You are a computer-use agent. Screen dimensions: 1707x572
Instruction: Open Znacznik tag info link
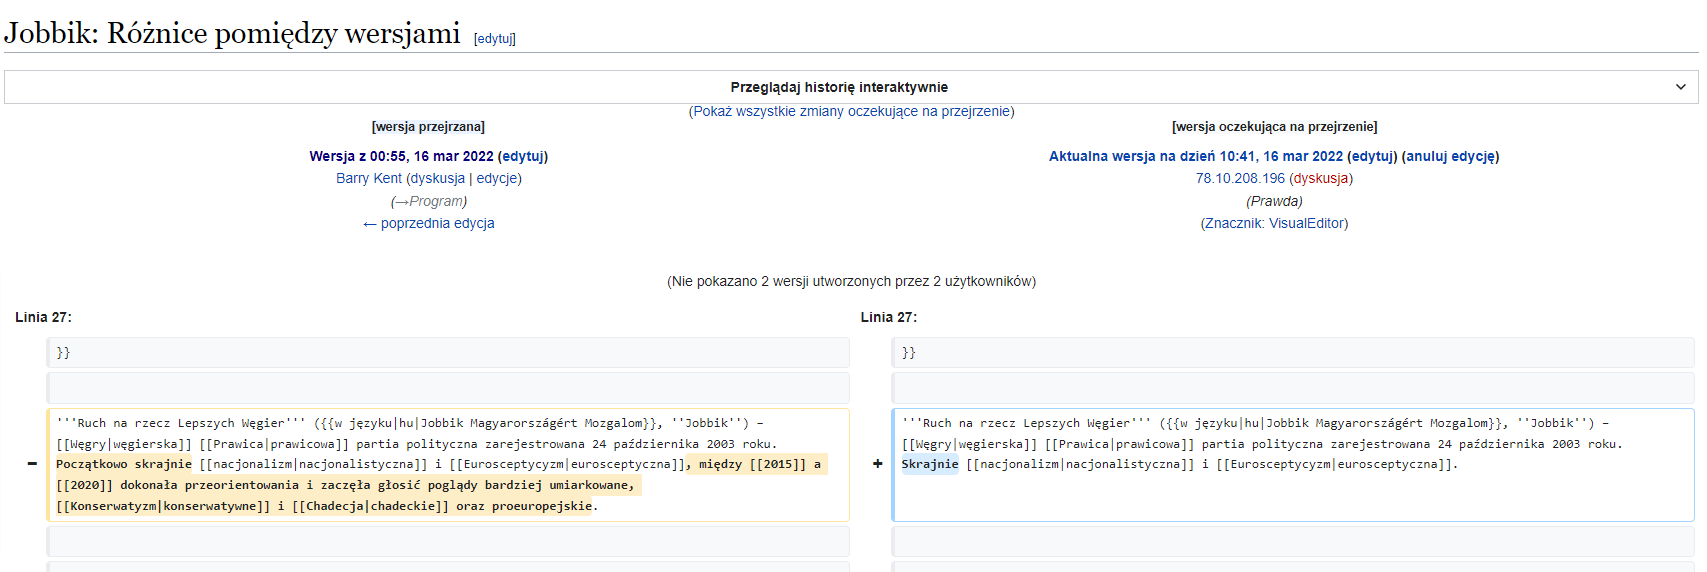point(1232,223)
